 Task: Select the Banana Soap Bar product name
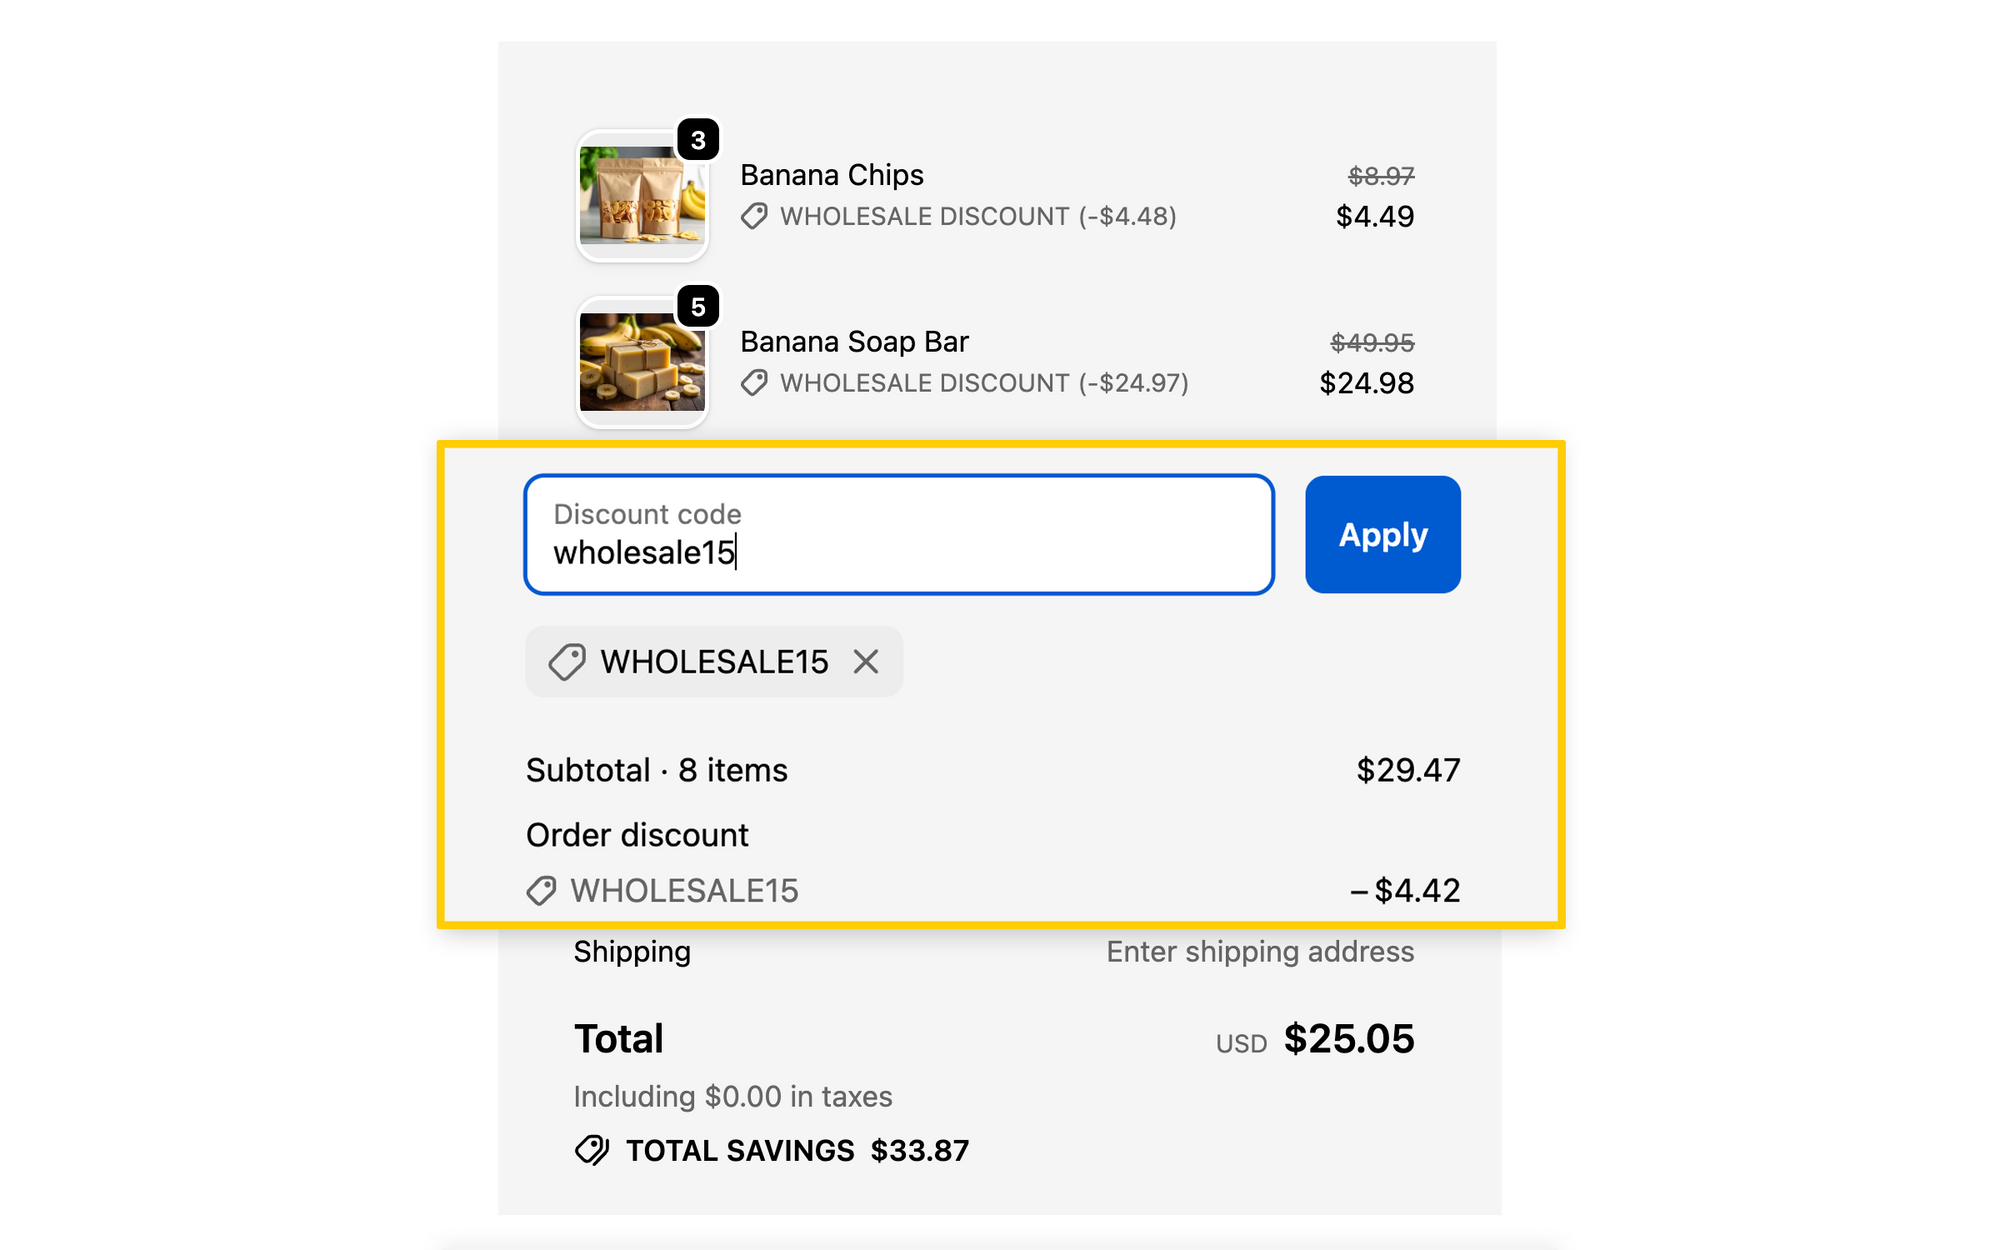[853, 341]
